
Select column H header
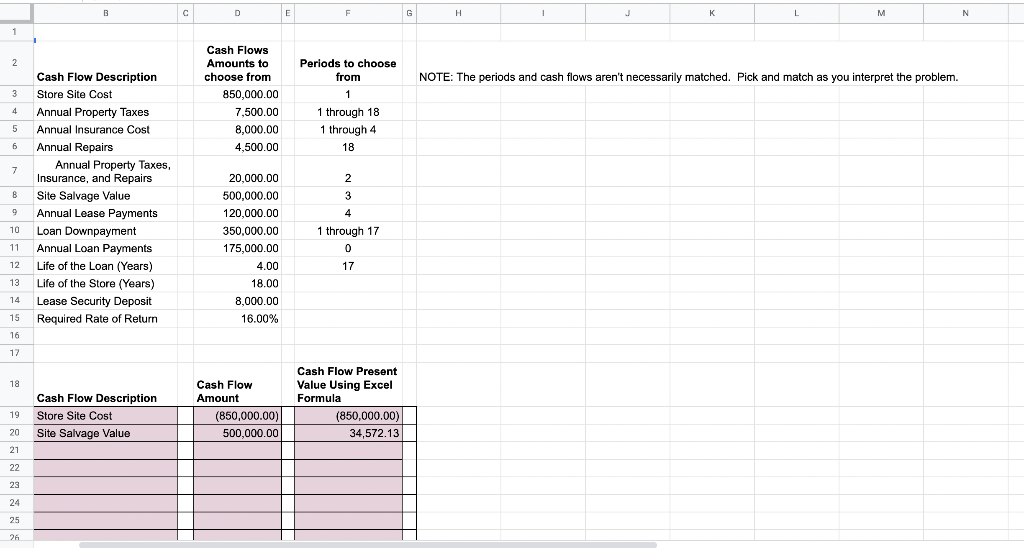[458, 12]
